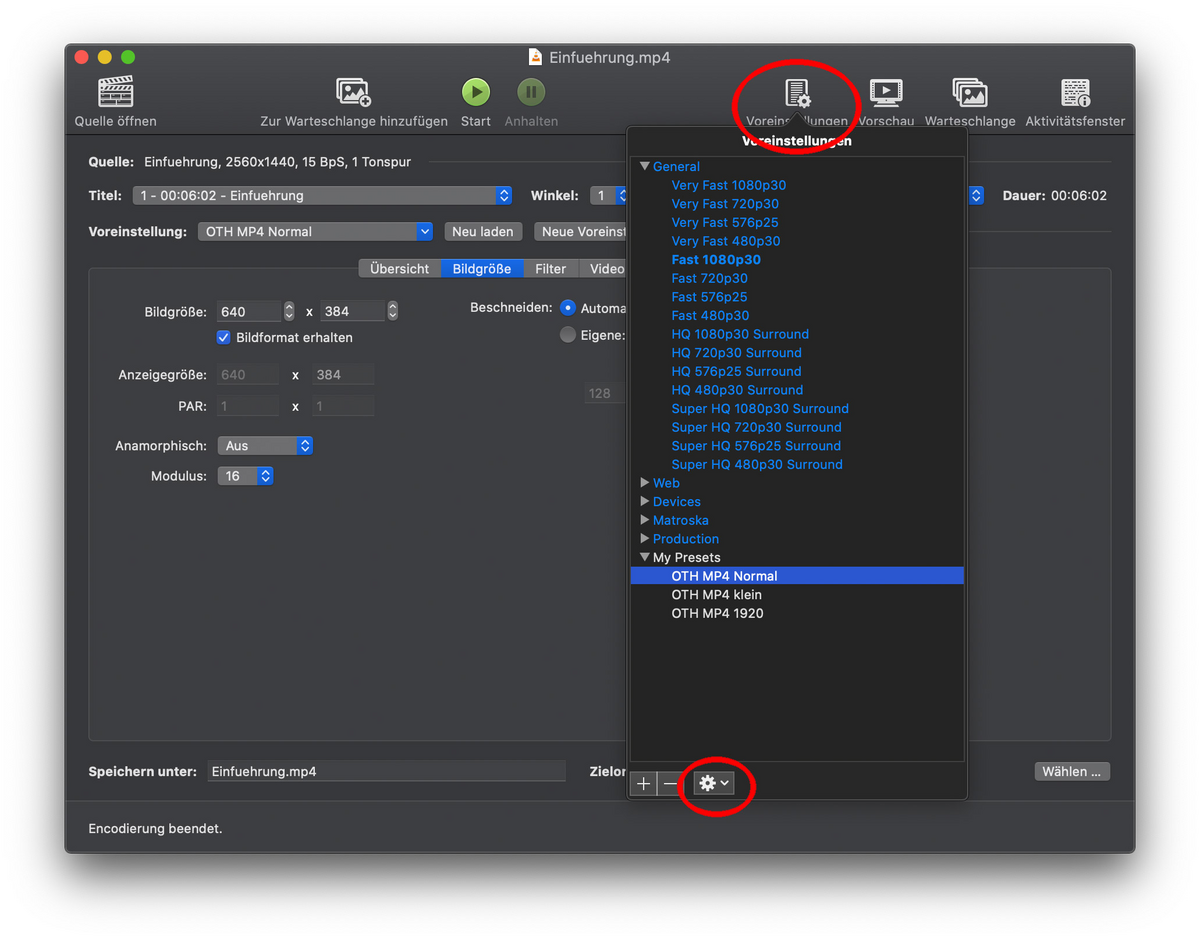Open the gear actions menu for presets
This screenshot has height=939, width=1200.
(714, 784)
